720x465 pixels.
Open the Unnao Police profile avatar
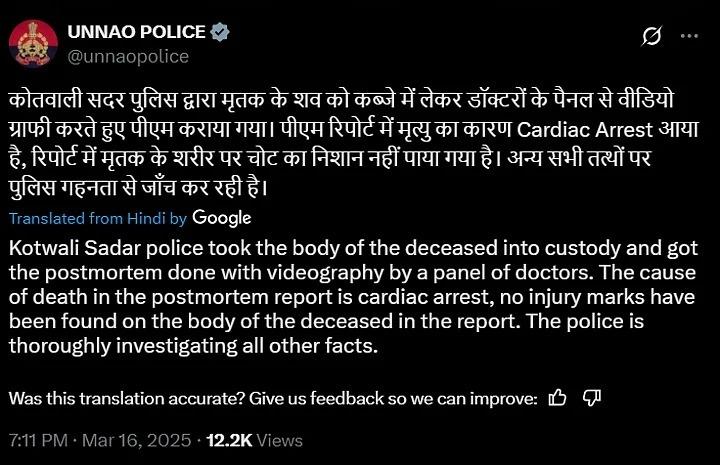[x=33, y=43]
